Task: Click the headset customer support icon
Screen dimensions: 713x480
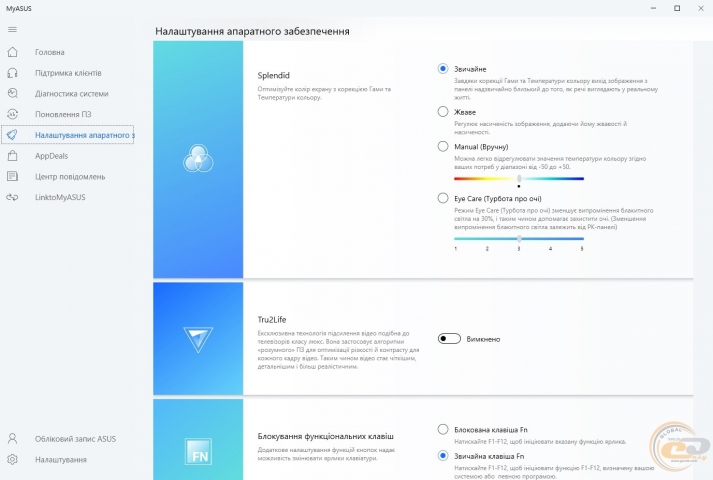Action: pyautogui.click(x=13, y=73)
